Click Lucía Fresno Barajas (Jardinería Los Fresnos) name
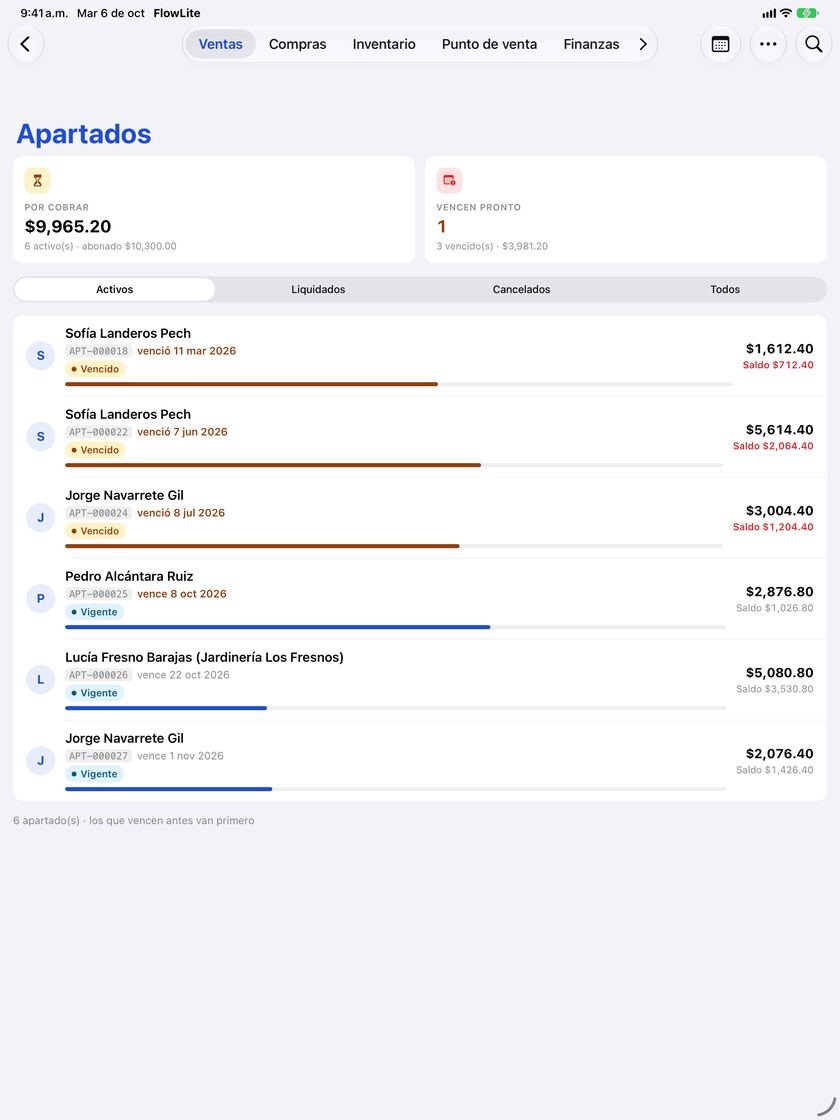The image size is (840, 1120). (204, 657)
